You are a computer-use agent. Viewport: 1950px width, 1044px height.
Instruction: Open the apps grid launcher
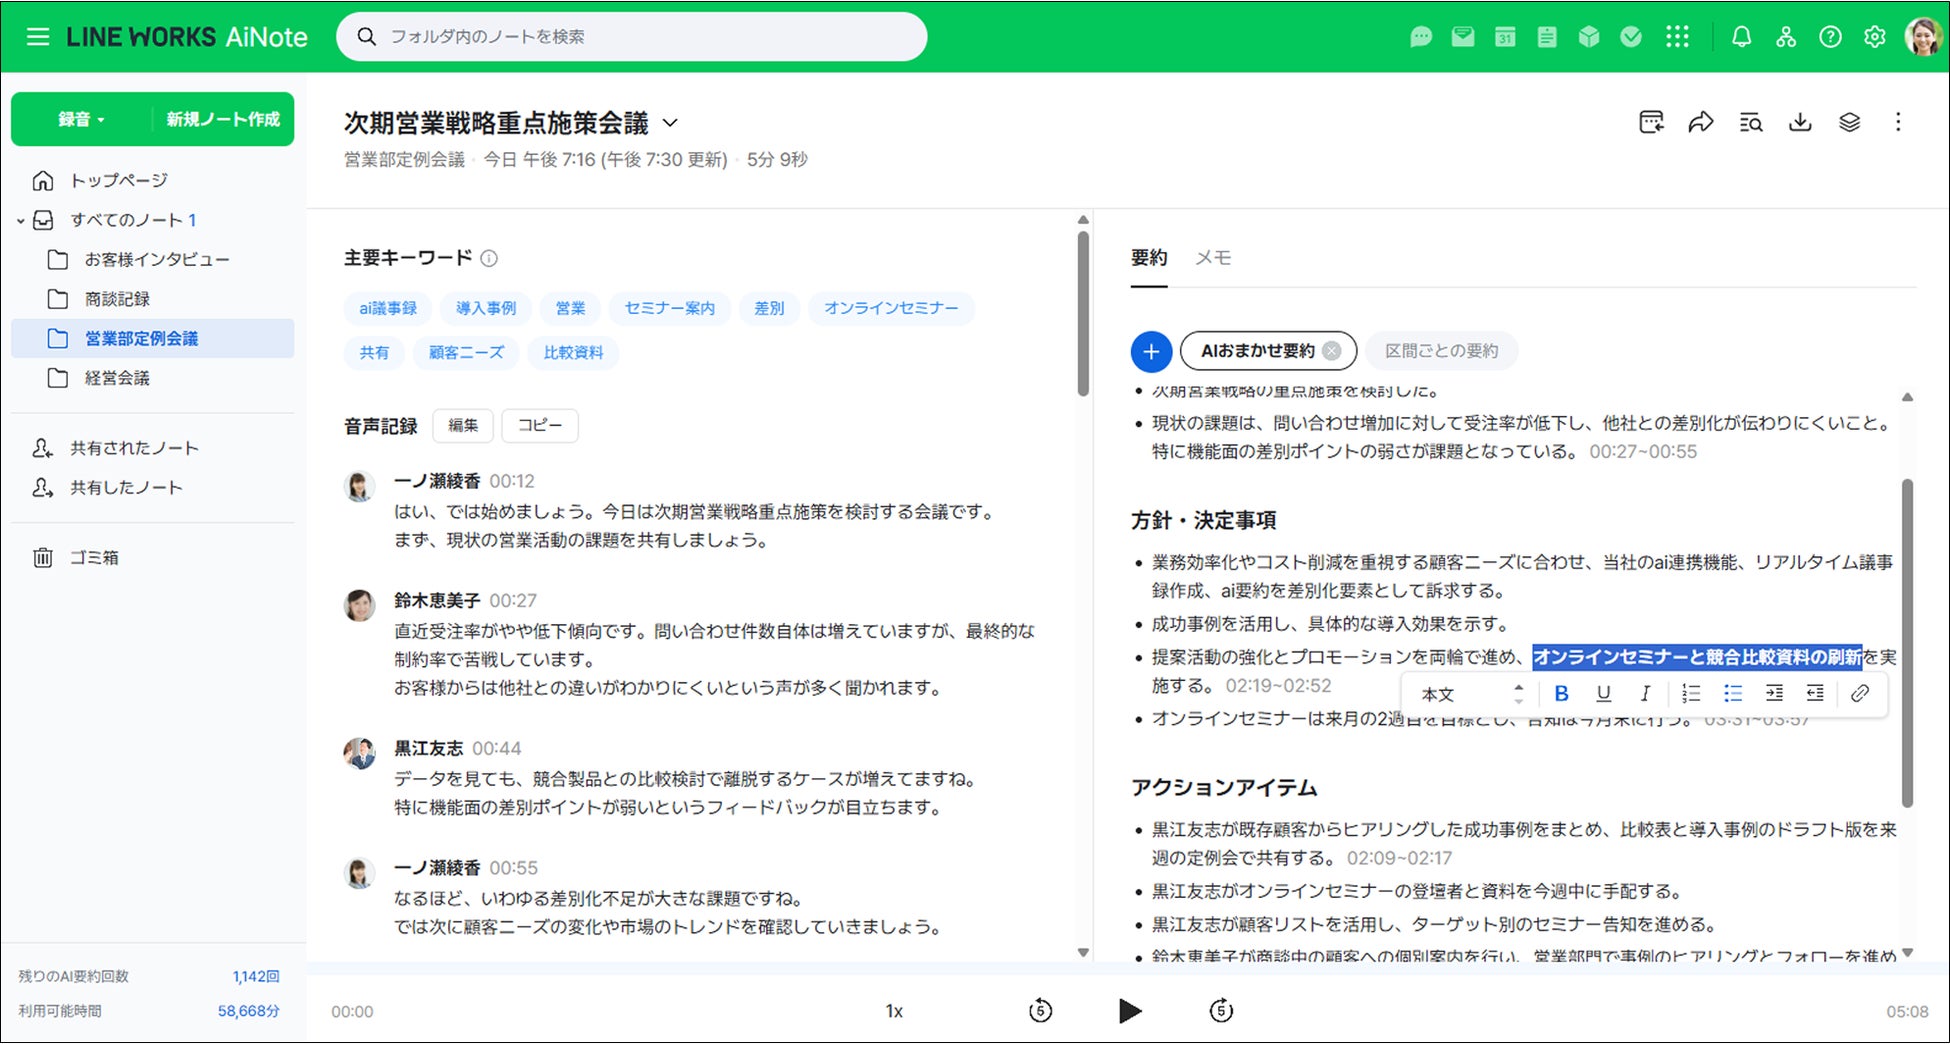point(1677,37)
